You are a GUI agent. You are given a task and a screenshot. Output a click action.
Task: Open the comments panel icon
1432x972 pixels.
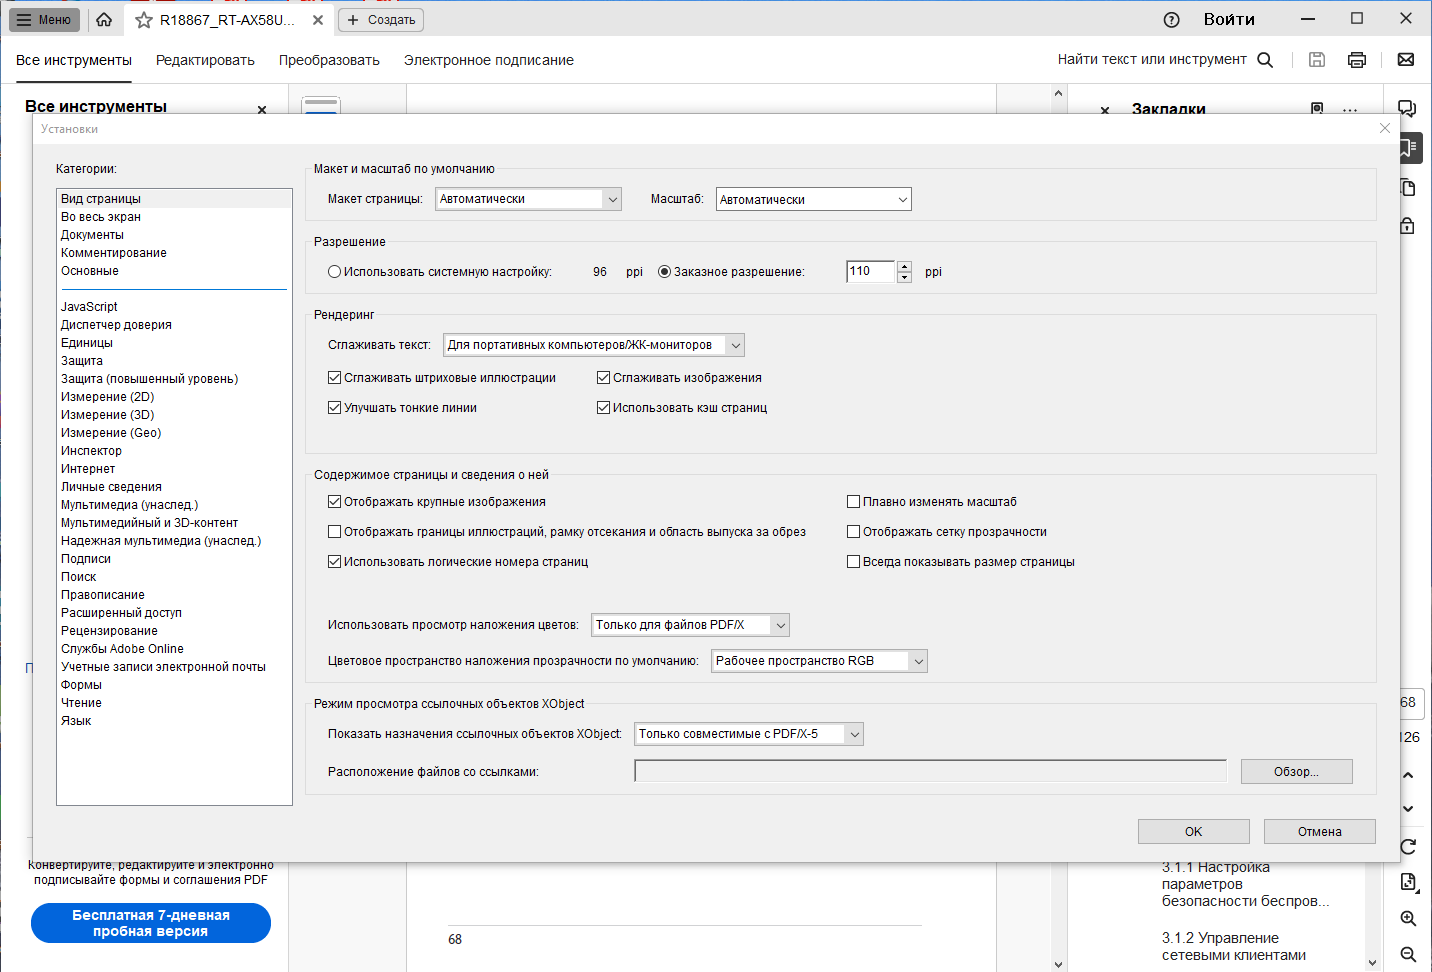click(1407, 109)
